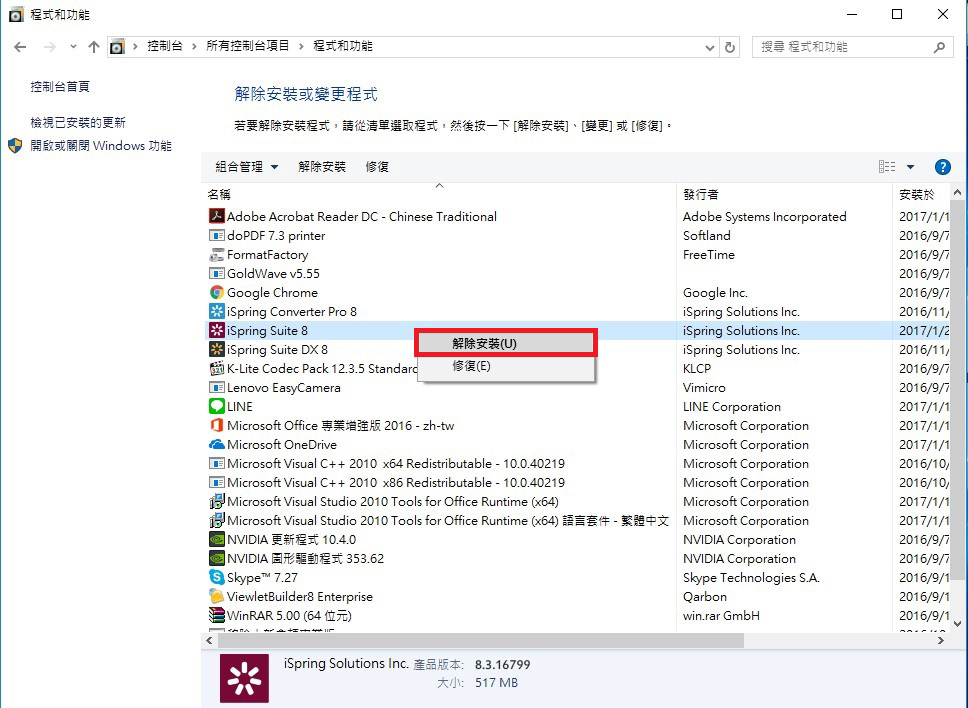This screenshot has height=708, width=968.
Task: Click the Adobe Acrobat Reader DC icon
Action: click(x=217, y=216)
